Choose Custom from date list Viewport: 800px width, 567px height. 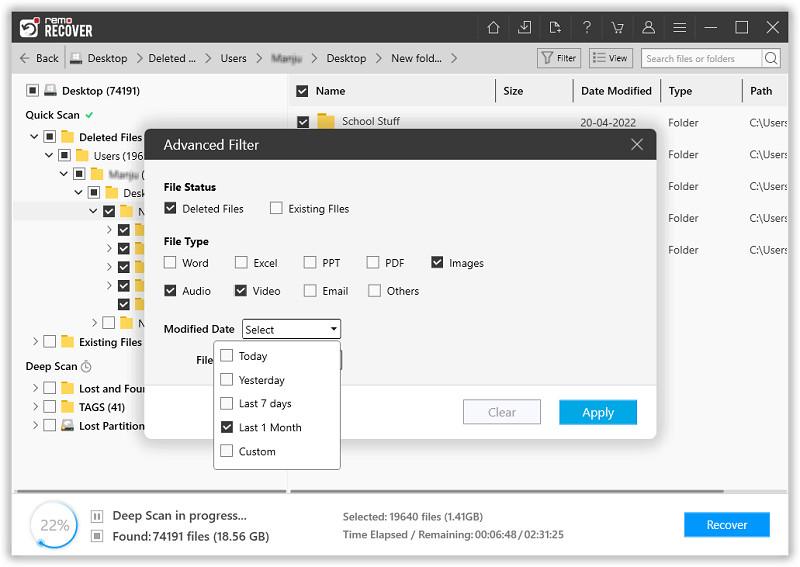coord(227,451)
